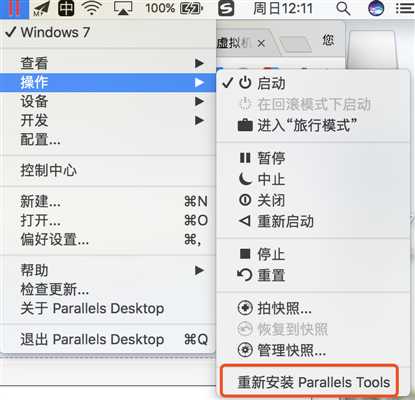Open Spotlight search magnifier icon
This screenshot has height=400, width=415.
343,8
